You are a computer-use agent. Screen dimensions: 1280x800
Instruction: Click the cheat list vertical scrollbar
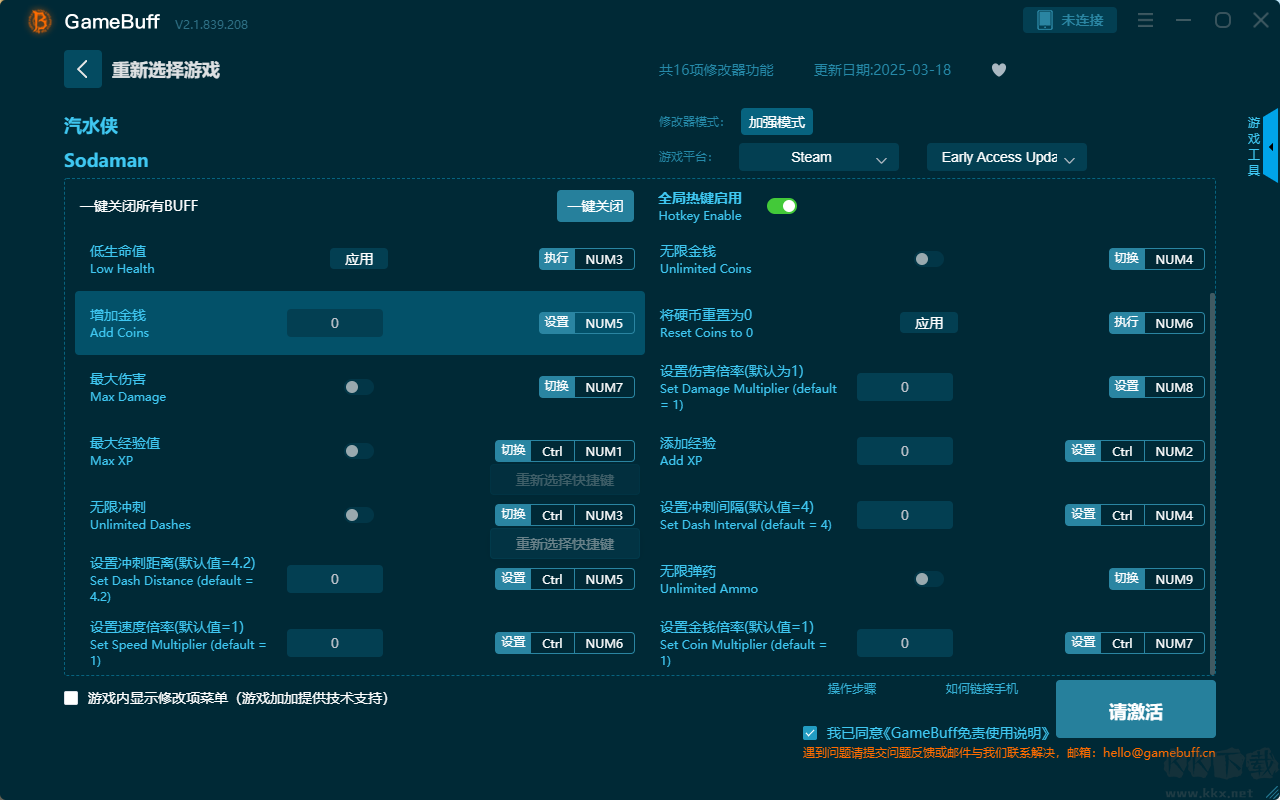tap(1213, 483)
